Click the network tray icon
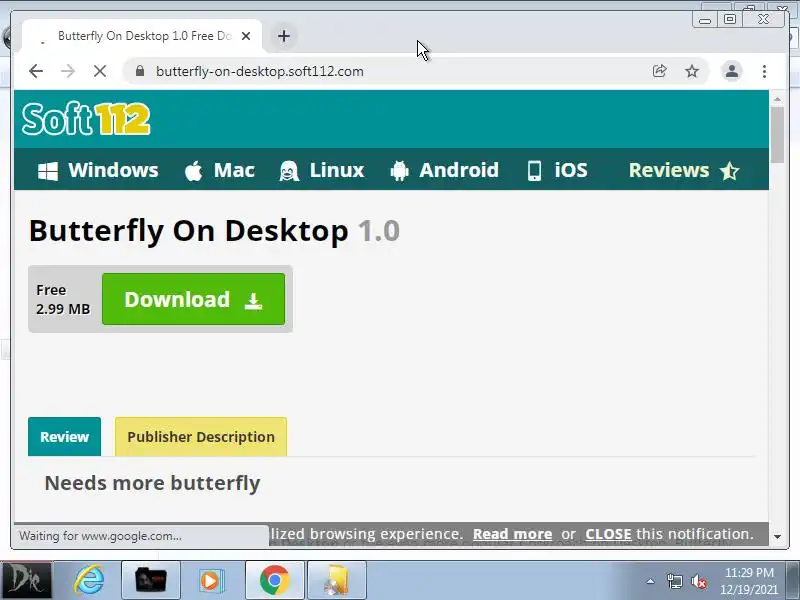Screen dimensions: 800x600 pos(674,581)
